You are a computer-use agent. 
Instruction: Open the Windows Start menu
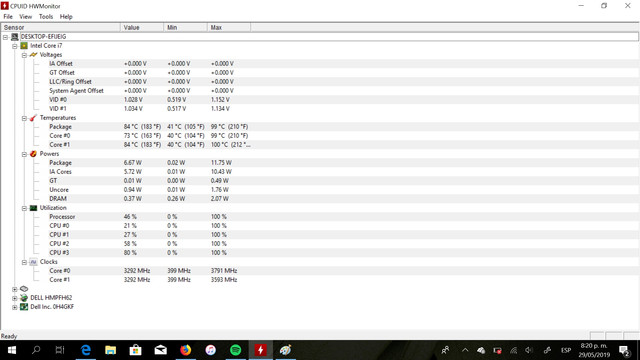(12, 350)
